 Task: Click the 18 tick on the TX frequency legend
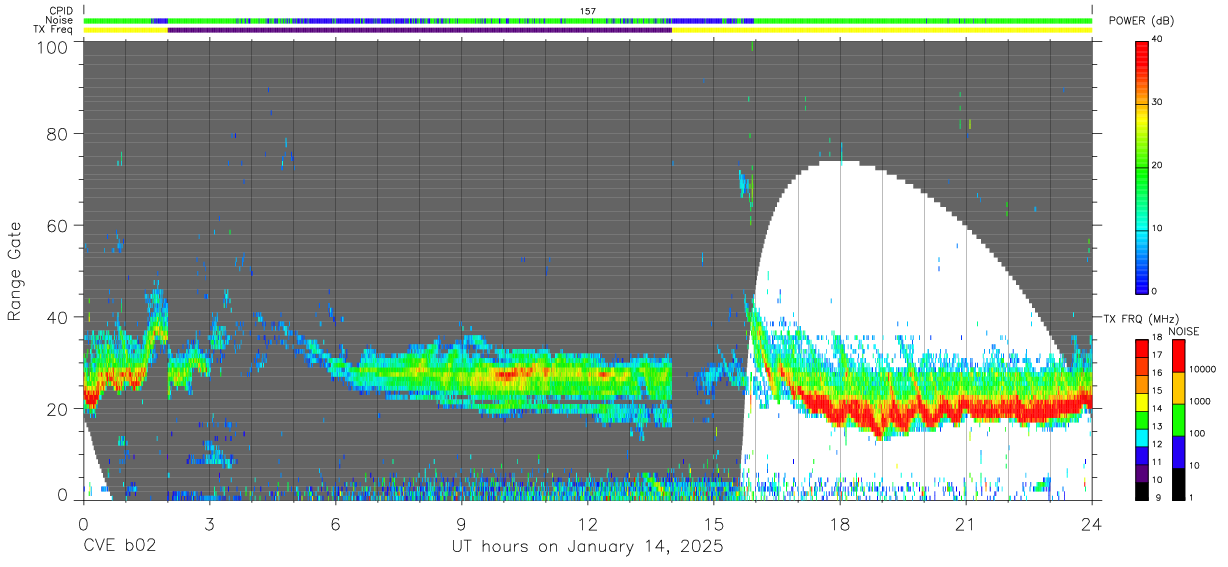tap(1157, 337)
